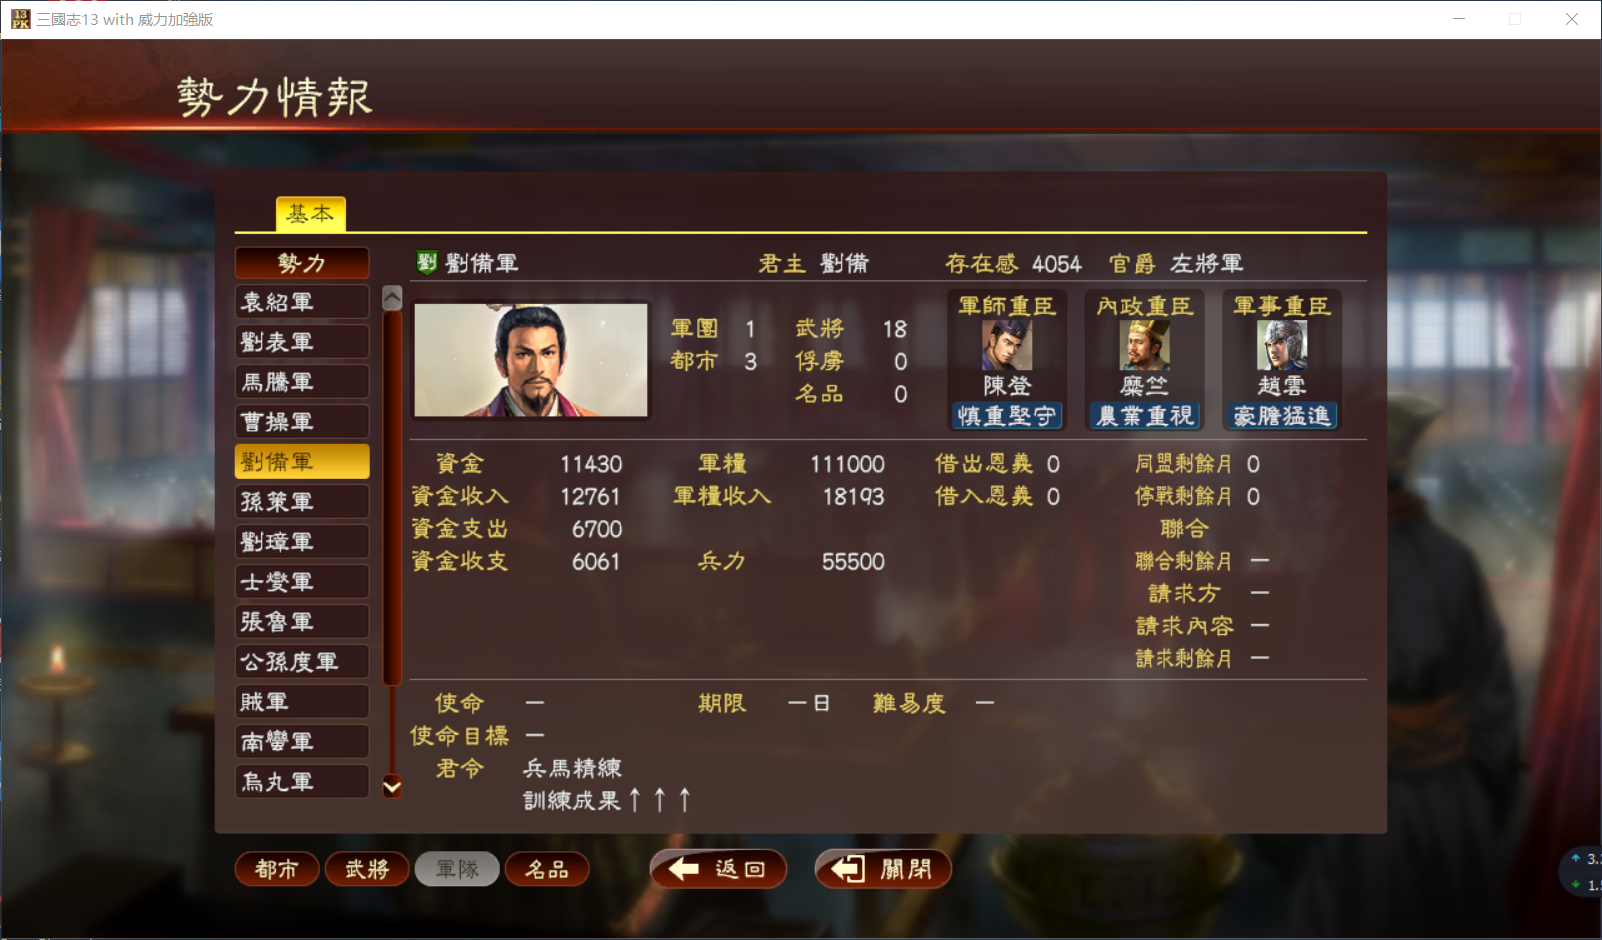The width and height of the screenshot is (1602, 940).
Task: Click the 慎重堅守 policy label
Action: (x=1006, y=416)
